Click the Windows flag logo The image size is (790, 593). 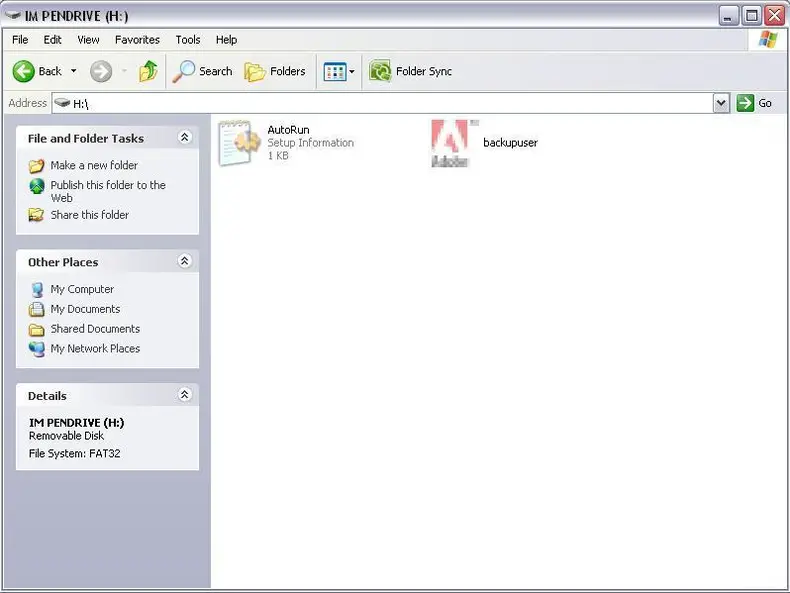[768, 39]
